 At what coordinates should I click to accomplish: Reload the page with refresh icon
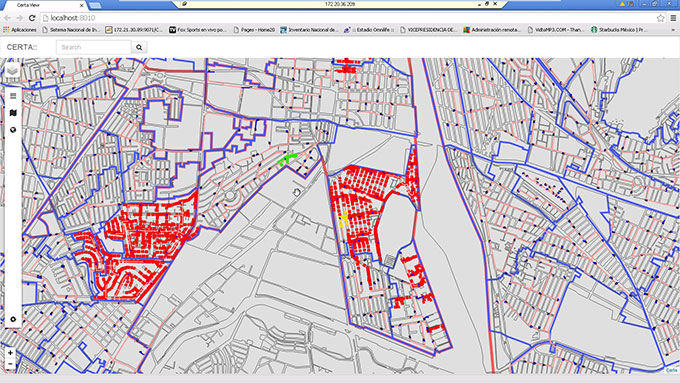[32, 18]
